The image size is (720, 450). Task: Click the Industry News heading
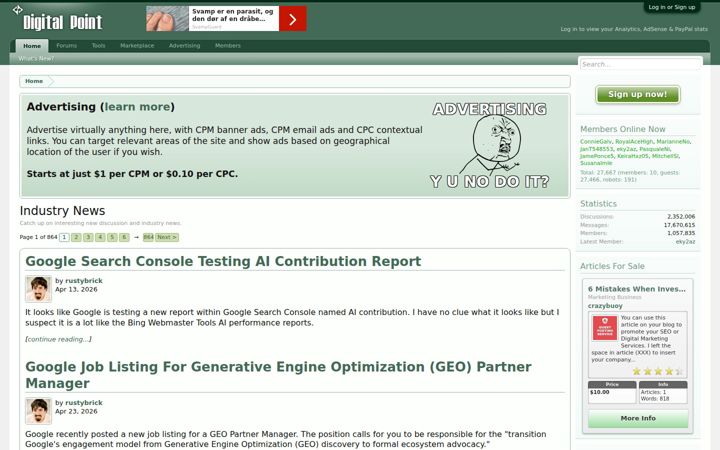click(x=62, y=211)
